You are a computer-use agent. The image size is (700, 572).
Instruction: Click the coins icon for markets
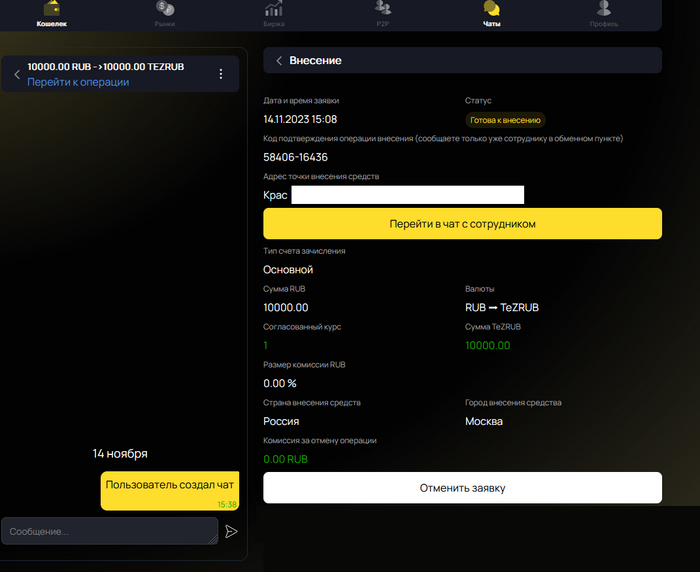165,8
